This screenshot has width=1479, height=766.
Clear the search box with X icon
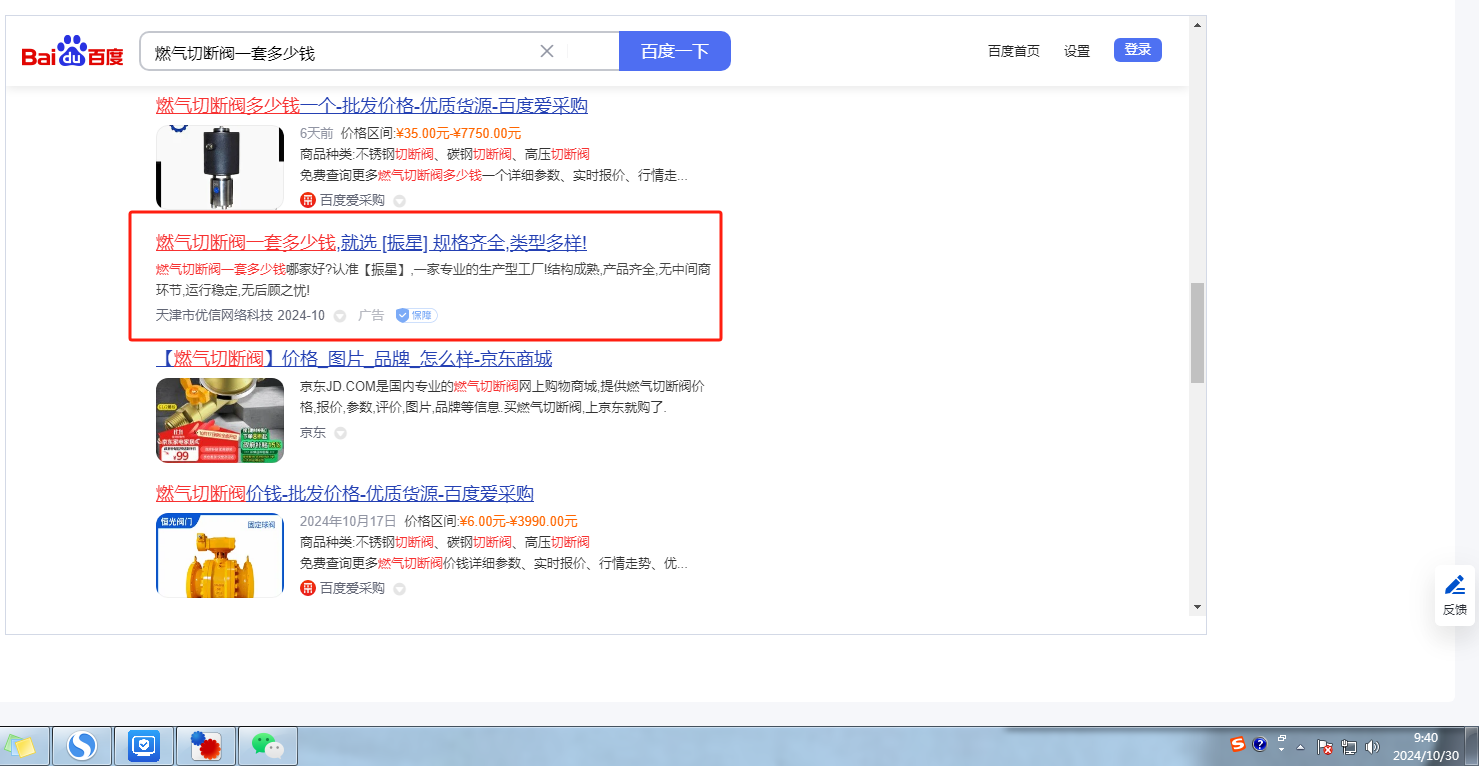(x=547, y=51)
